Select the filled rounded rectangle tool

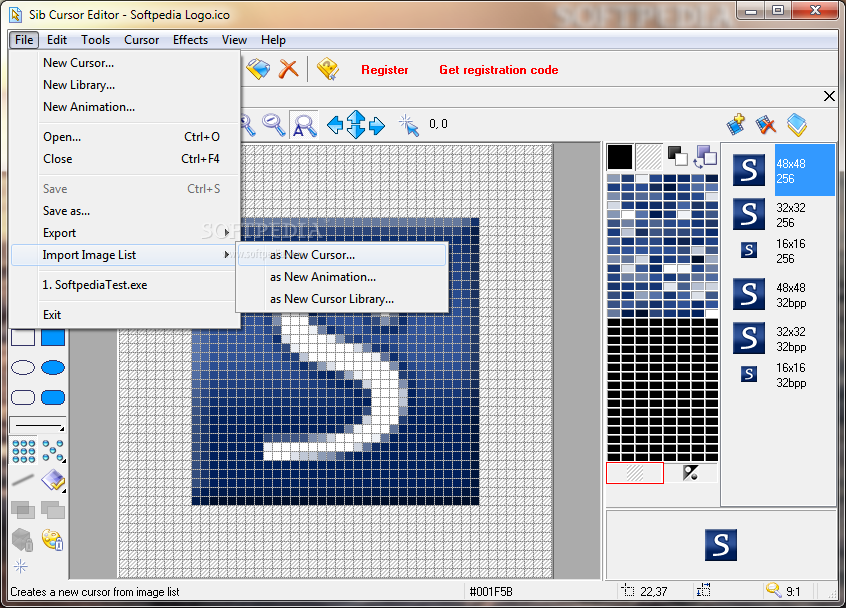[53, 398]
